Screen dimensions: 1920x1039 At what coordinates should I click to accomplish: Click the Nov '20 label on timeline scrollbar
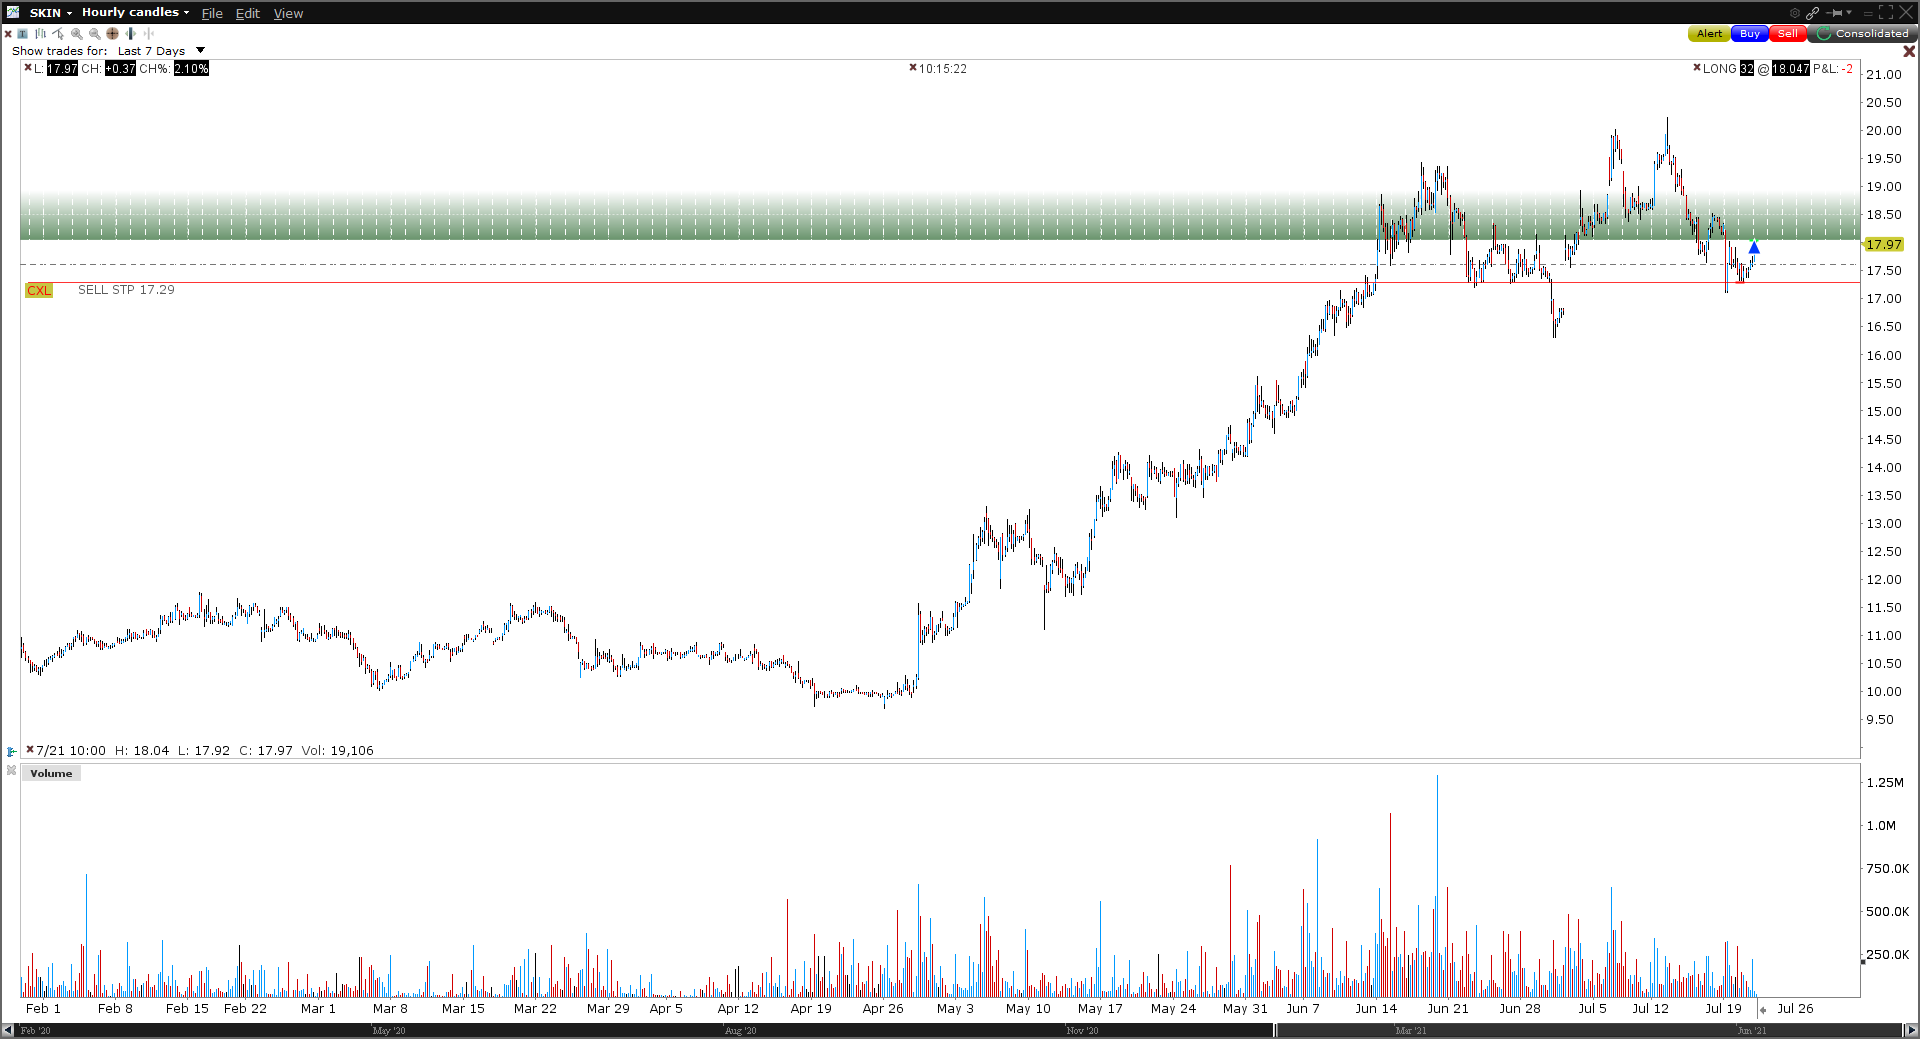point(1082,1030)
